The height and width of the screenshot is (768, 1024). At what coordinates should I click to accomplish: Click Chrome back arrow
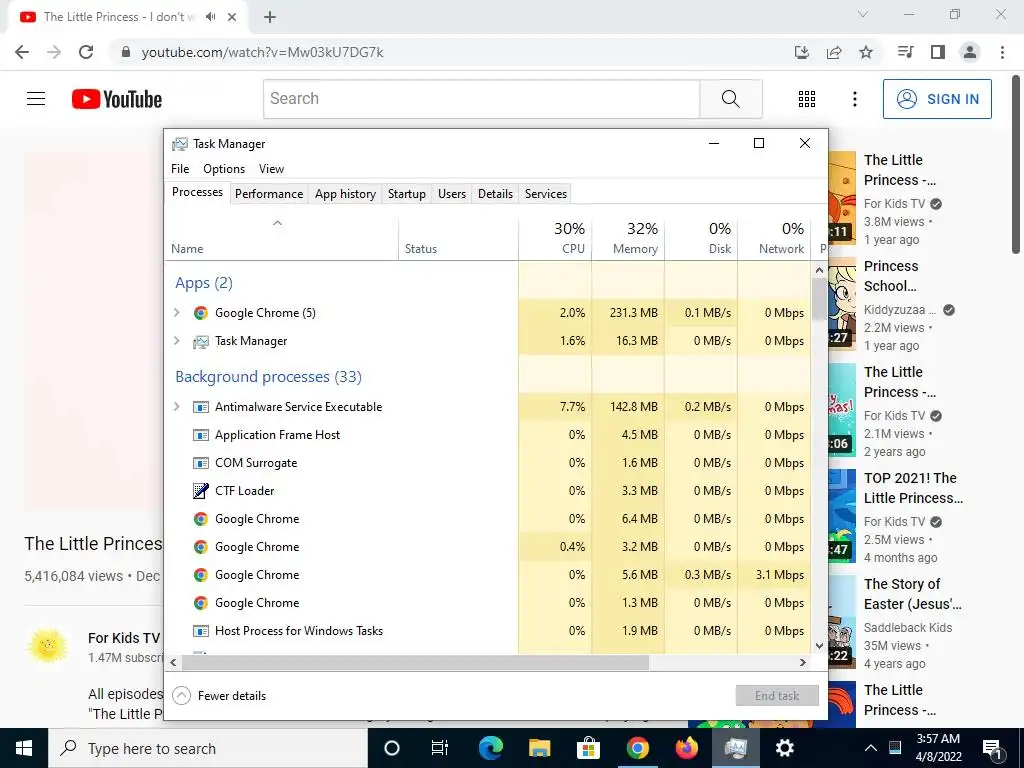point(22,52)
